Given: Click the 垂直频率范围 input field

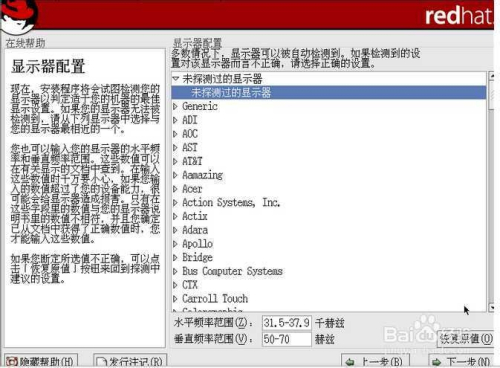Looking at the screenshot, I should [287, 339].
